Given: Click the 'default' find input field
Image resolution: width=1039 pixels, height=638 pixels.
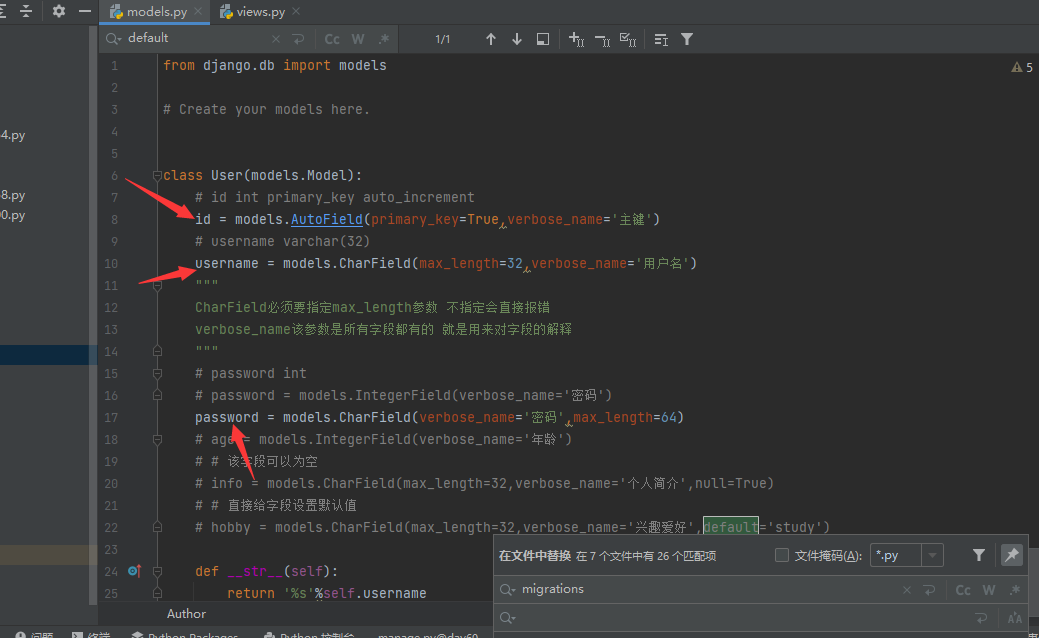Looking at the screenshot, I should [197, 38].
